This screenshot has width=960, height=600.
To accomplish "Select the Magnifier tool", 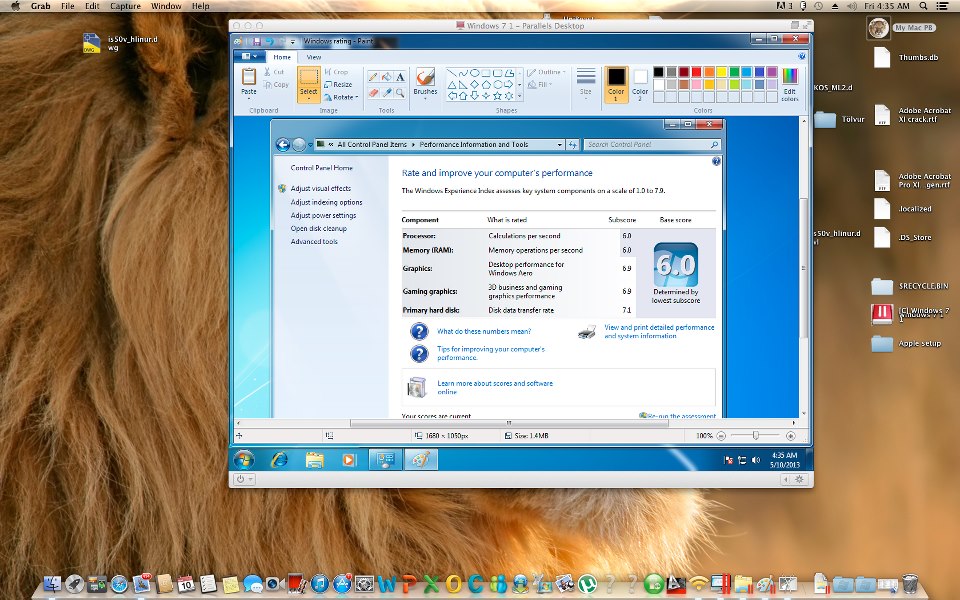I will click(400, 92).
